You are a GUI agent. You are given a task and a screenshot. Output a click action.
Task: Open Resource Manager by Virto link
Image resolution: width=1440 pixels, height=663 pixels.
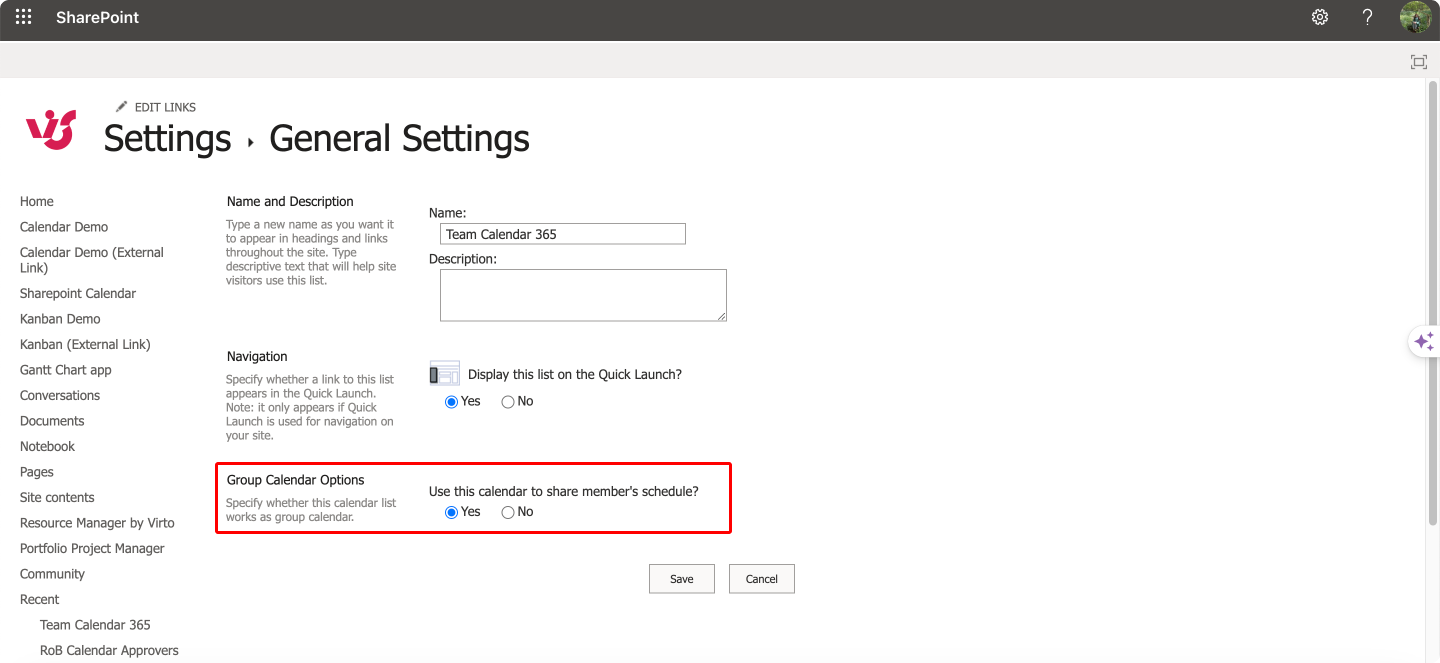(x=97, y=523)
